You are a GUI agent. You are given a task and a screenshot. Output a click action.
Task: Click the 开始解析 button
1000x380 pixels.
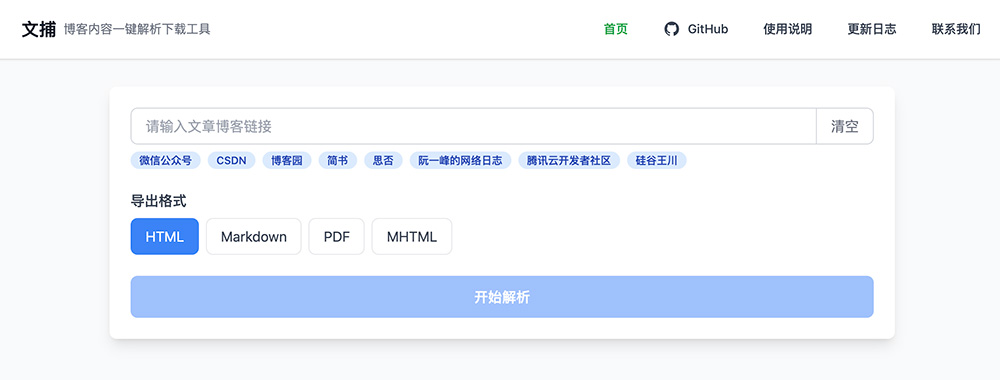(502, 297)
